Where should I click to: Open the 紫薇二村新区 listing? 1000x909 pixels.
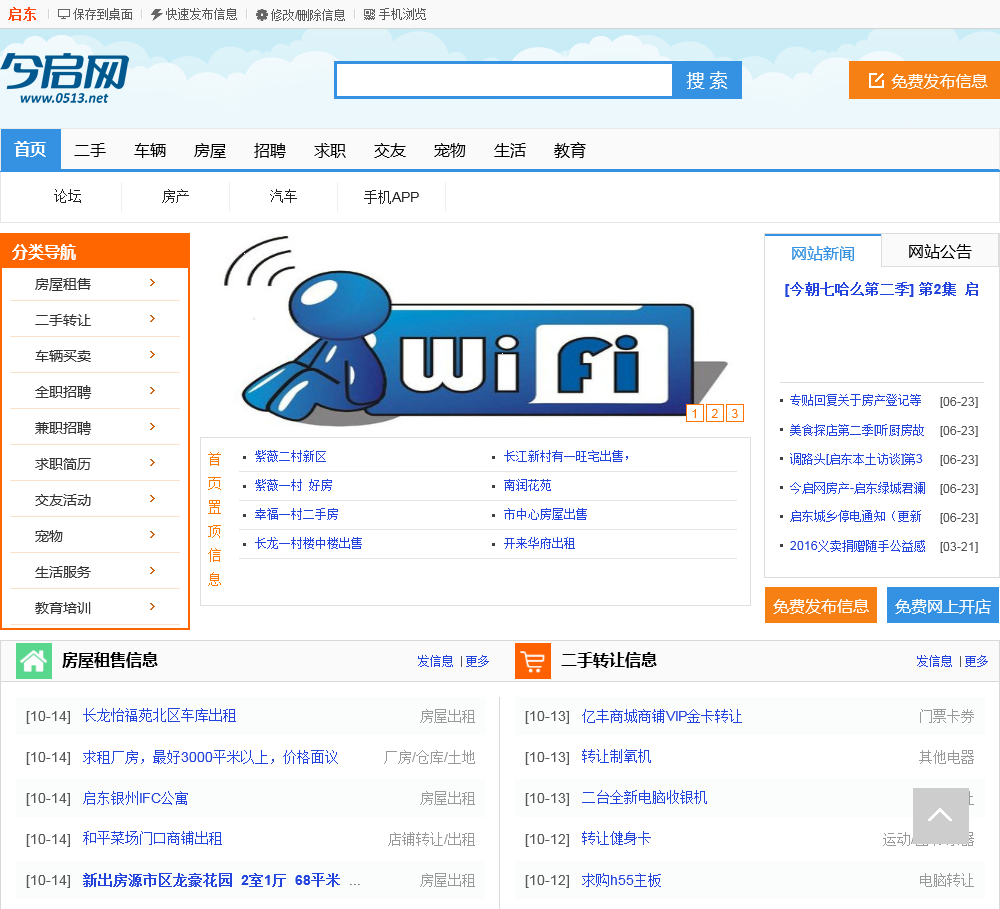[290, 457]
